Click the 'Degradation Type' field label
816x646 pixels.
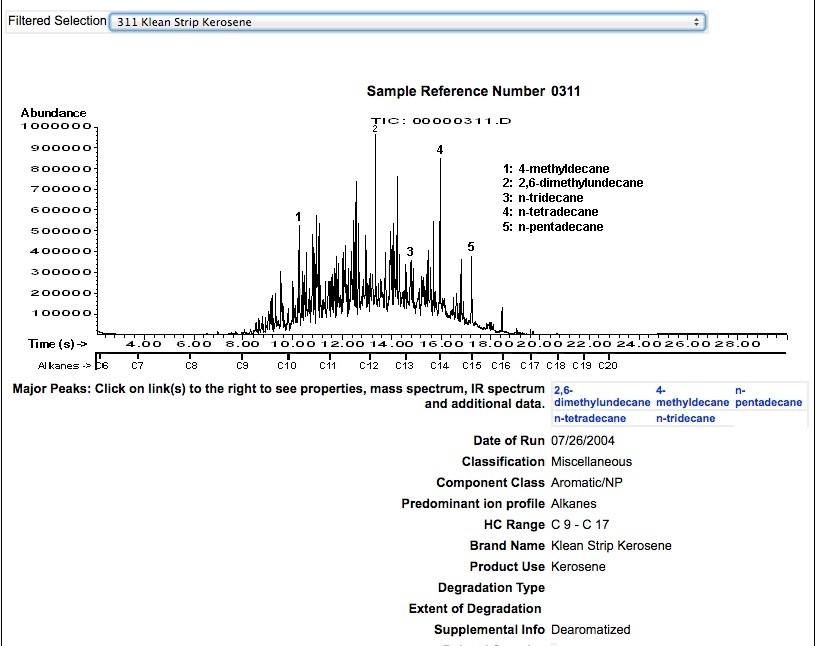(x=491, y=588)
